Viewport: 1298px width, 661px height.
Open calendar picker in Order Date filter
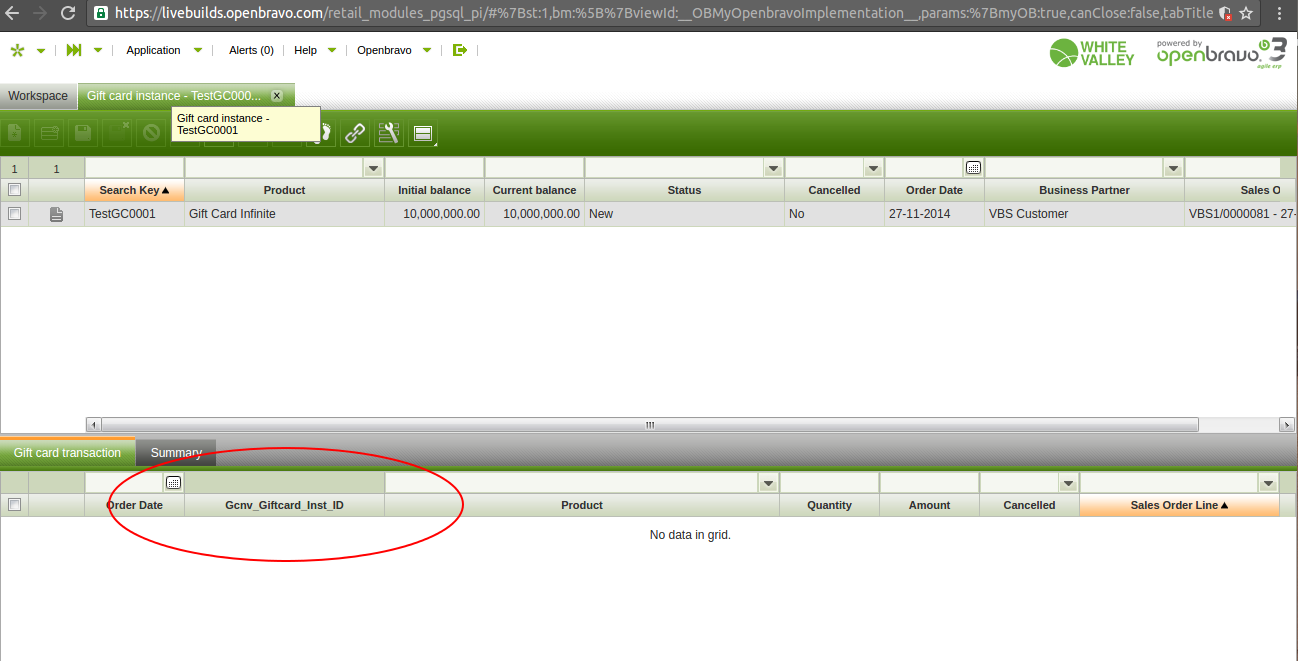tap(972, 168)
